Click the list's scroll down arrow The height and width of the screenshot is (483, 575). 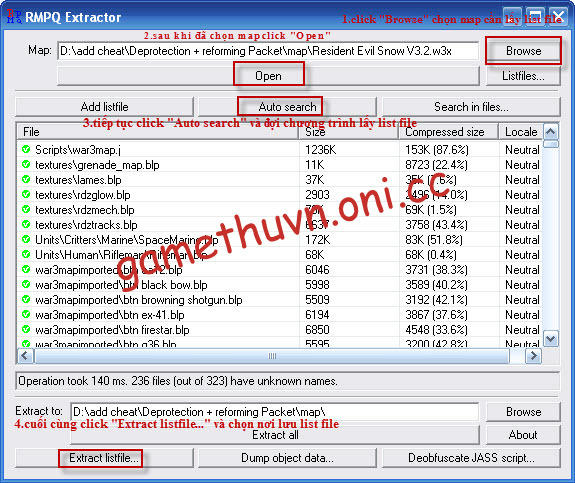pyautogui.click(x=550, y=339)
